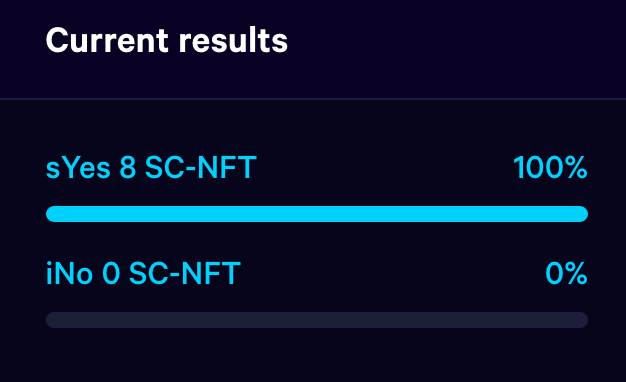626x382 pixels.
Task: Click the divider line under Current results
Action: point(313,99)
